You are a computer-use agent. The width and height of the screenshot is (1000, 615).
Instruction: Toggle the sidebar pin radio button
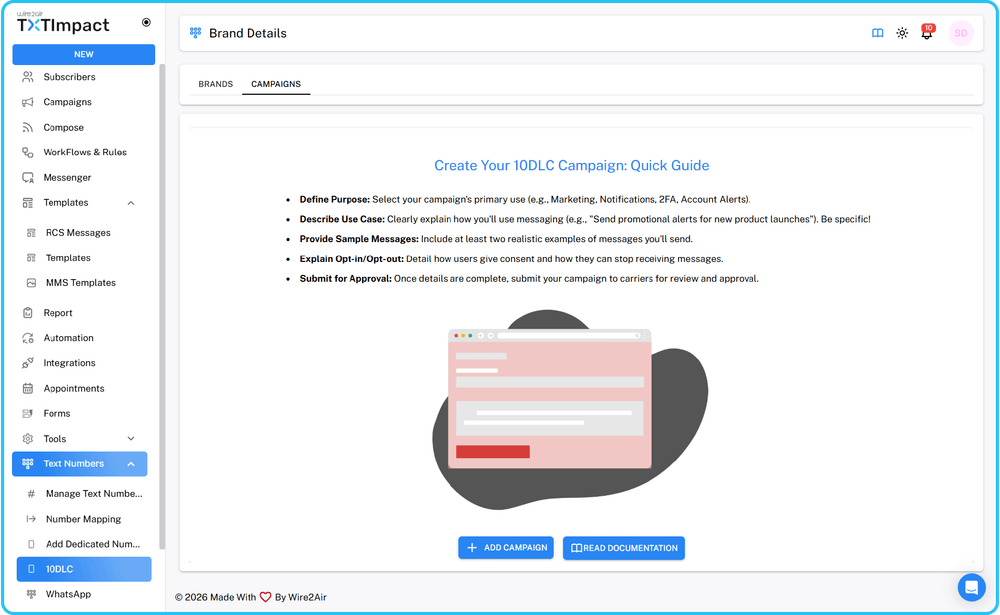[x=147, y=22]
